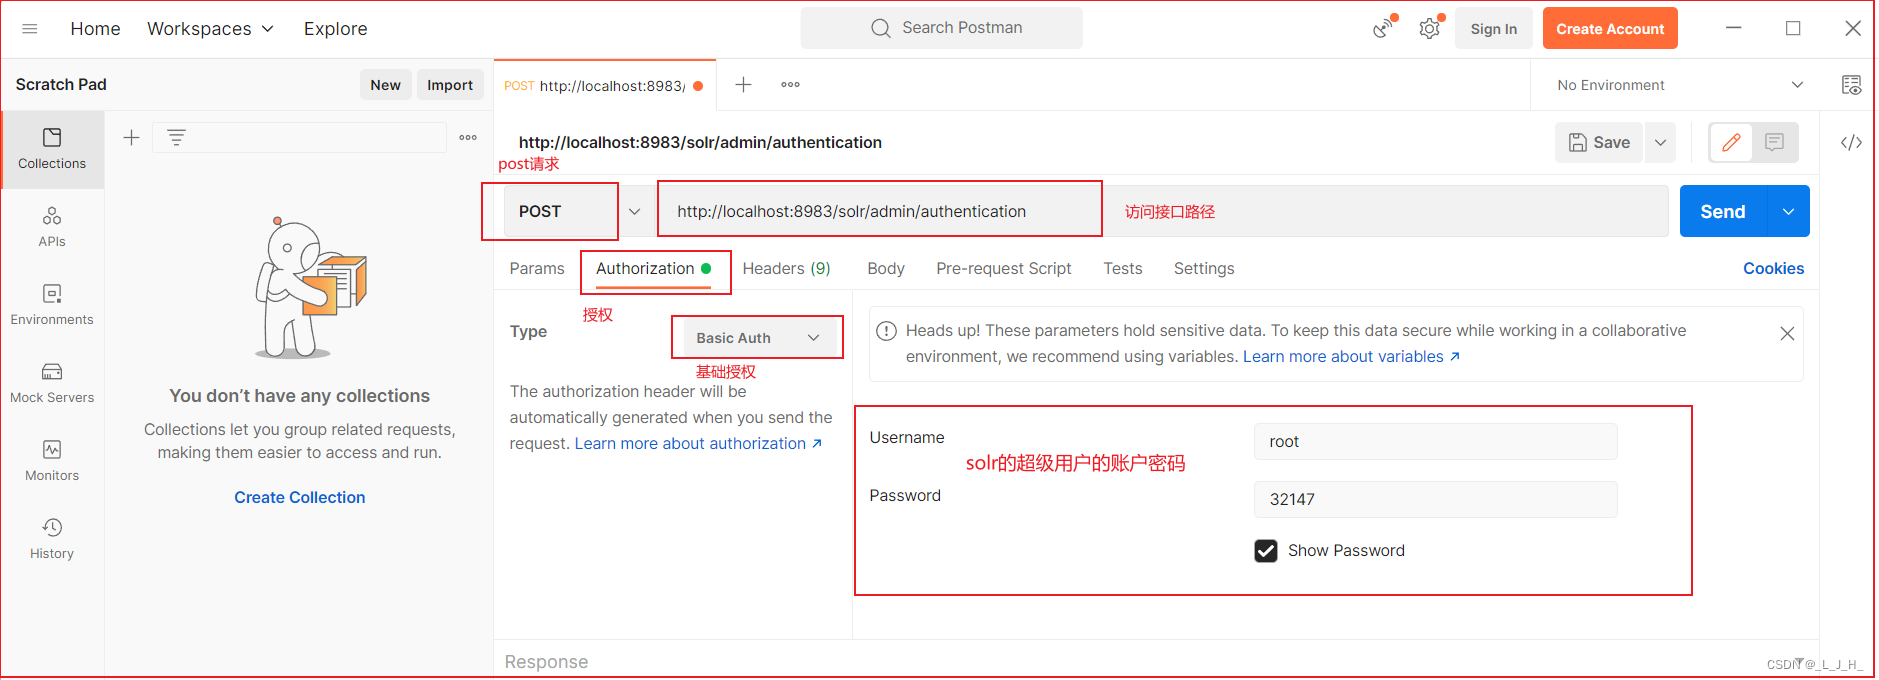This screenshot has height=680, width=1879.
Task: Open Learn more about authorization link
Action: (698, 443)
